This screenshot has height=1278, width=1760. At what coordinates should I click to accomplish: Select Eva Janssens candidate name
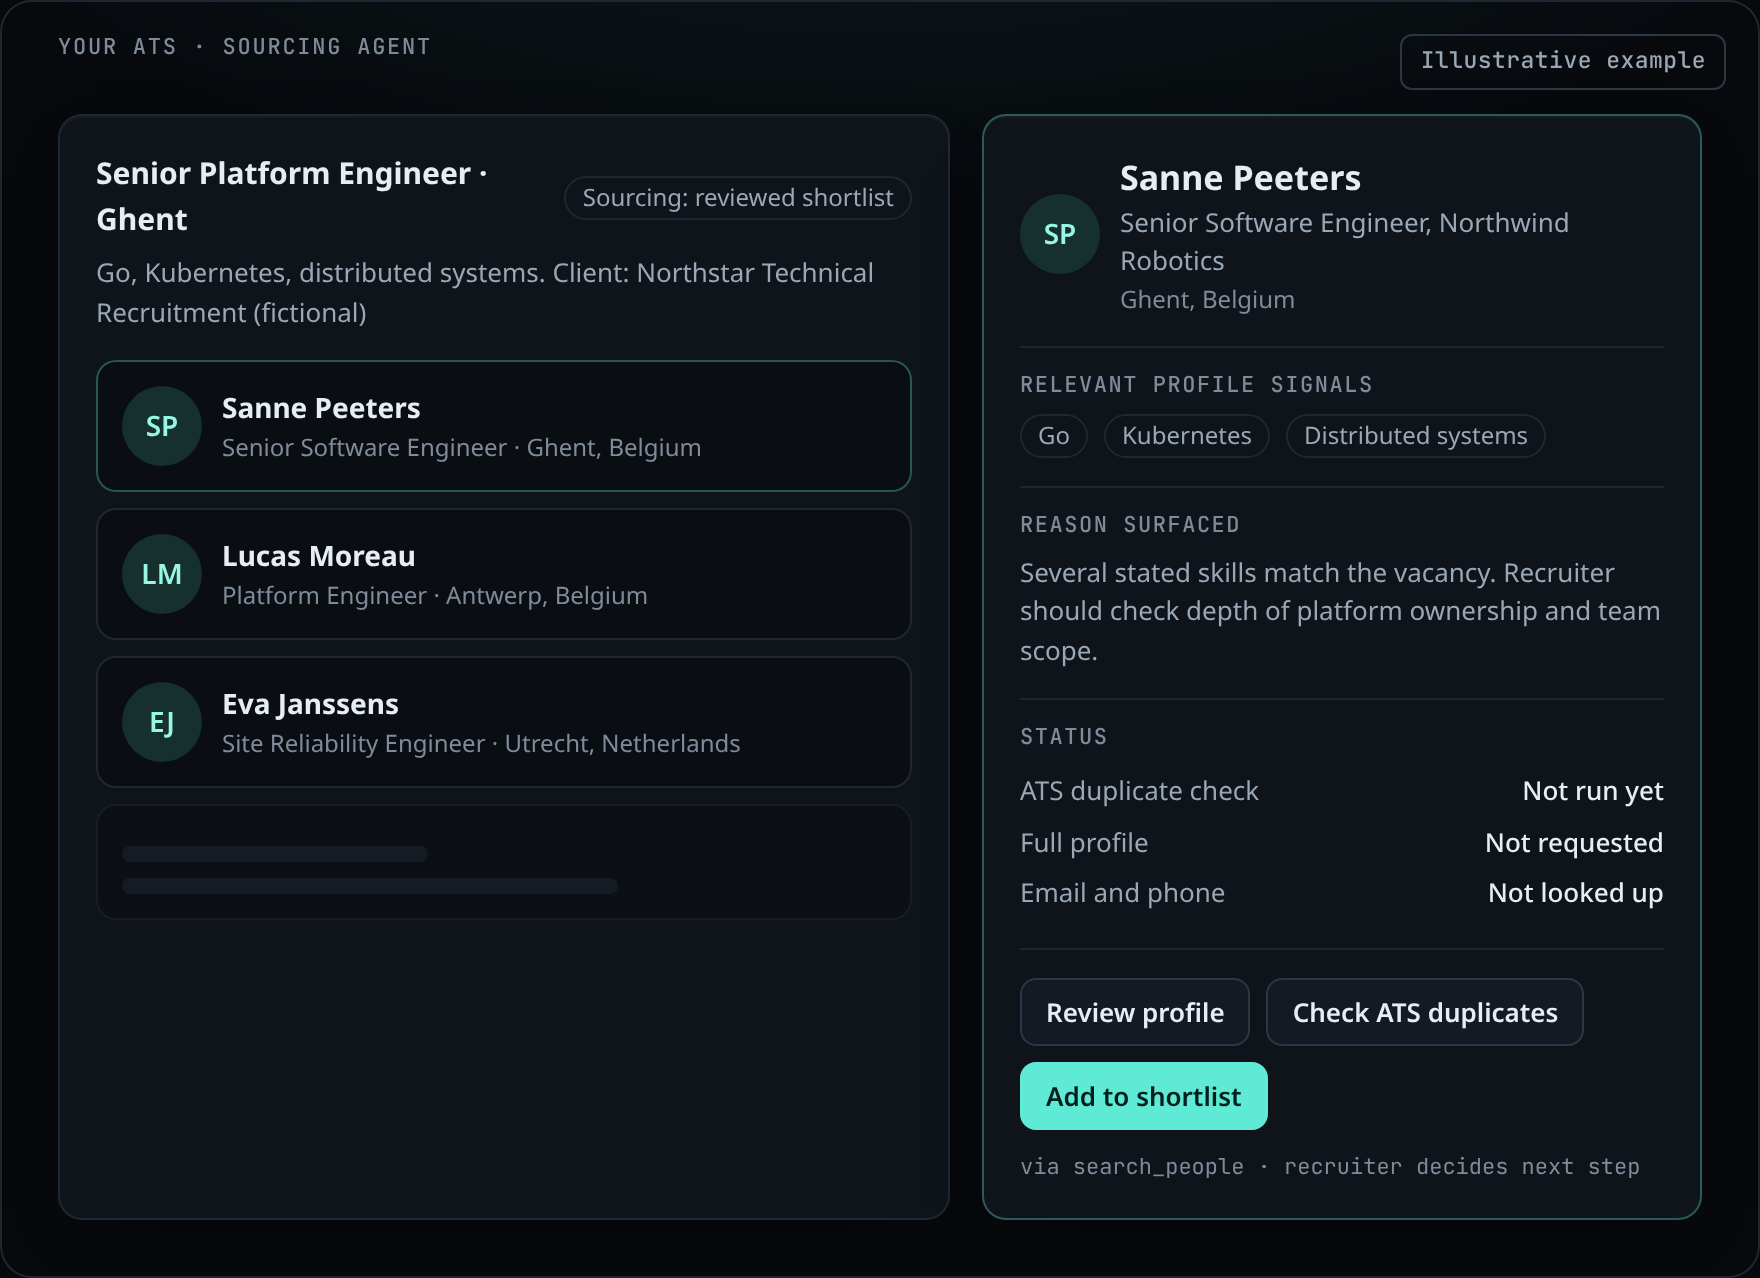pos(310,704)
